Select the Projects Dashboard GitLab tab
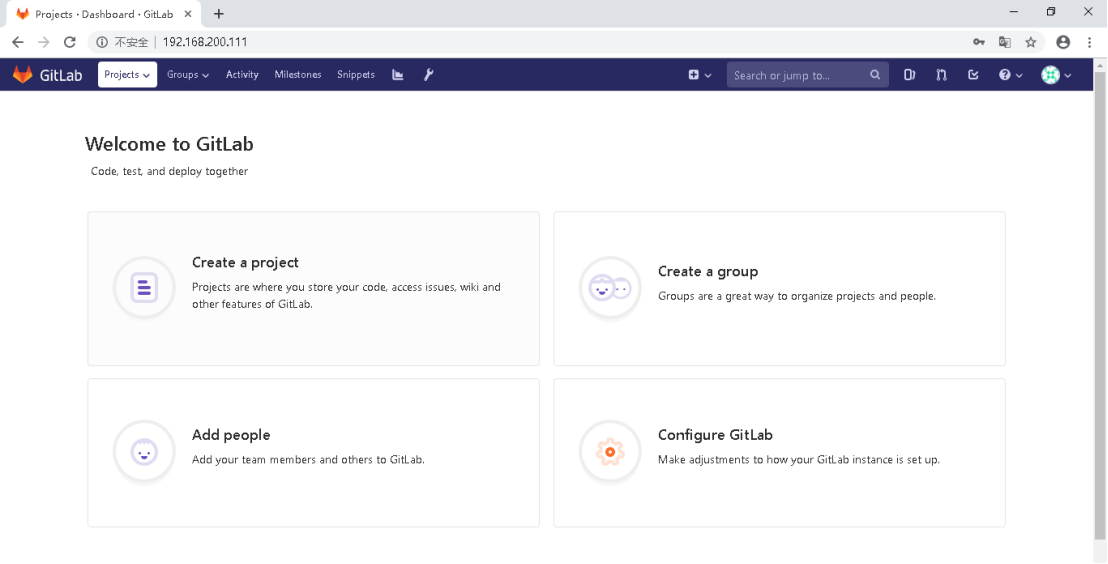Image resolution: width=1108 pixels, height=564 pixels. coord(103,14)
